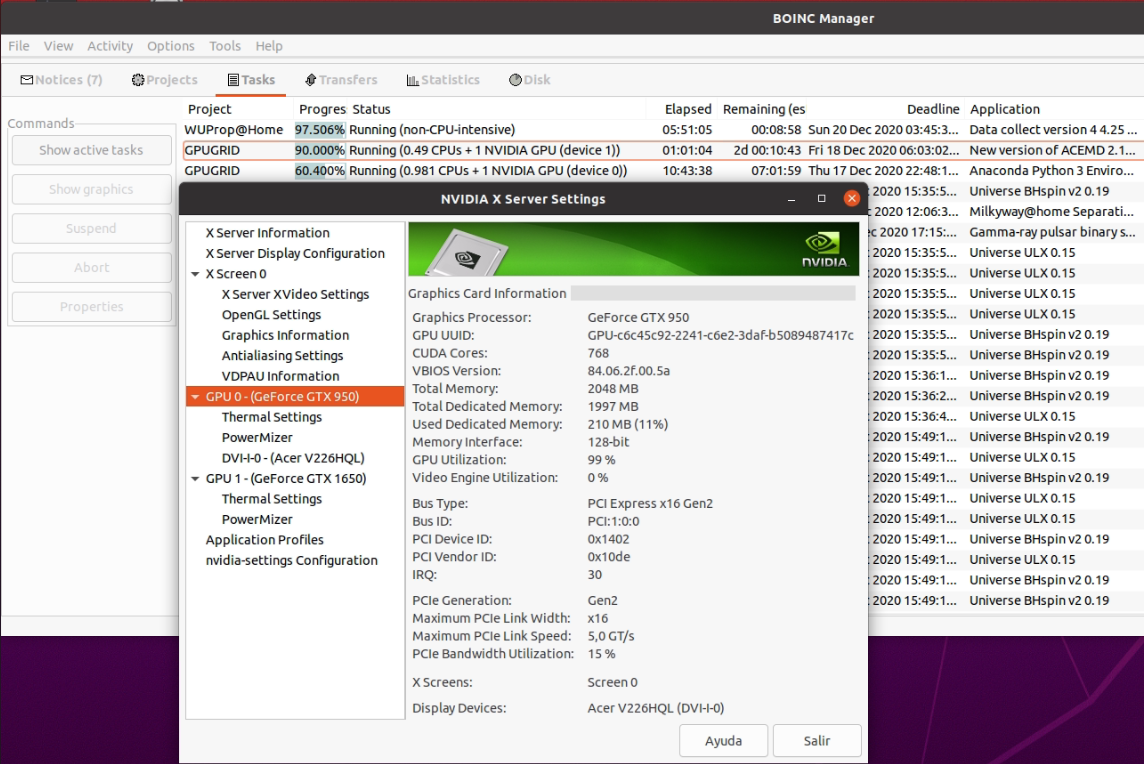Sort tasks by Progress column header
This screenshot has height=764, width=1144.
(x=321, y=109)
